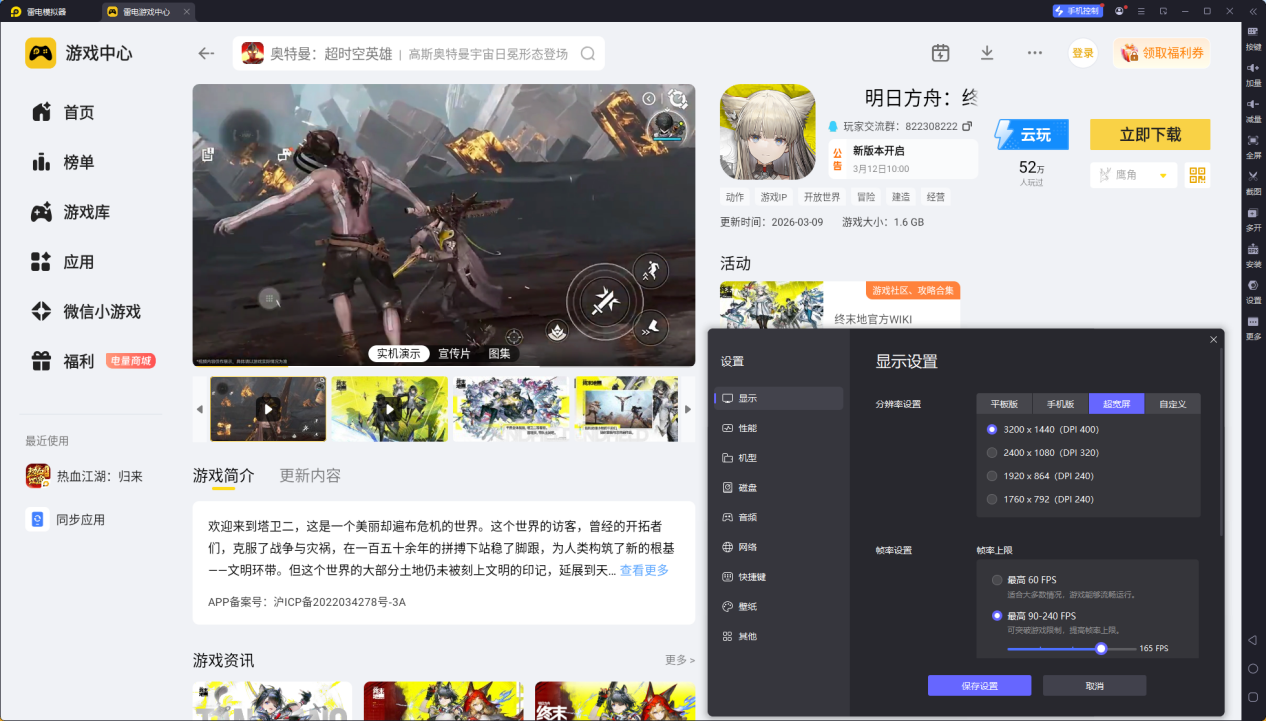Click the 保存设置 button
1266x721 pixels.
click(x=979, y=686)
